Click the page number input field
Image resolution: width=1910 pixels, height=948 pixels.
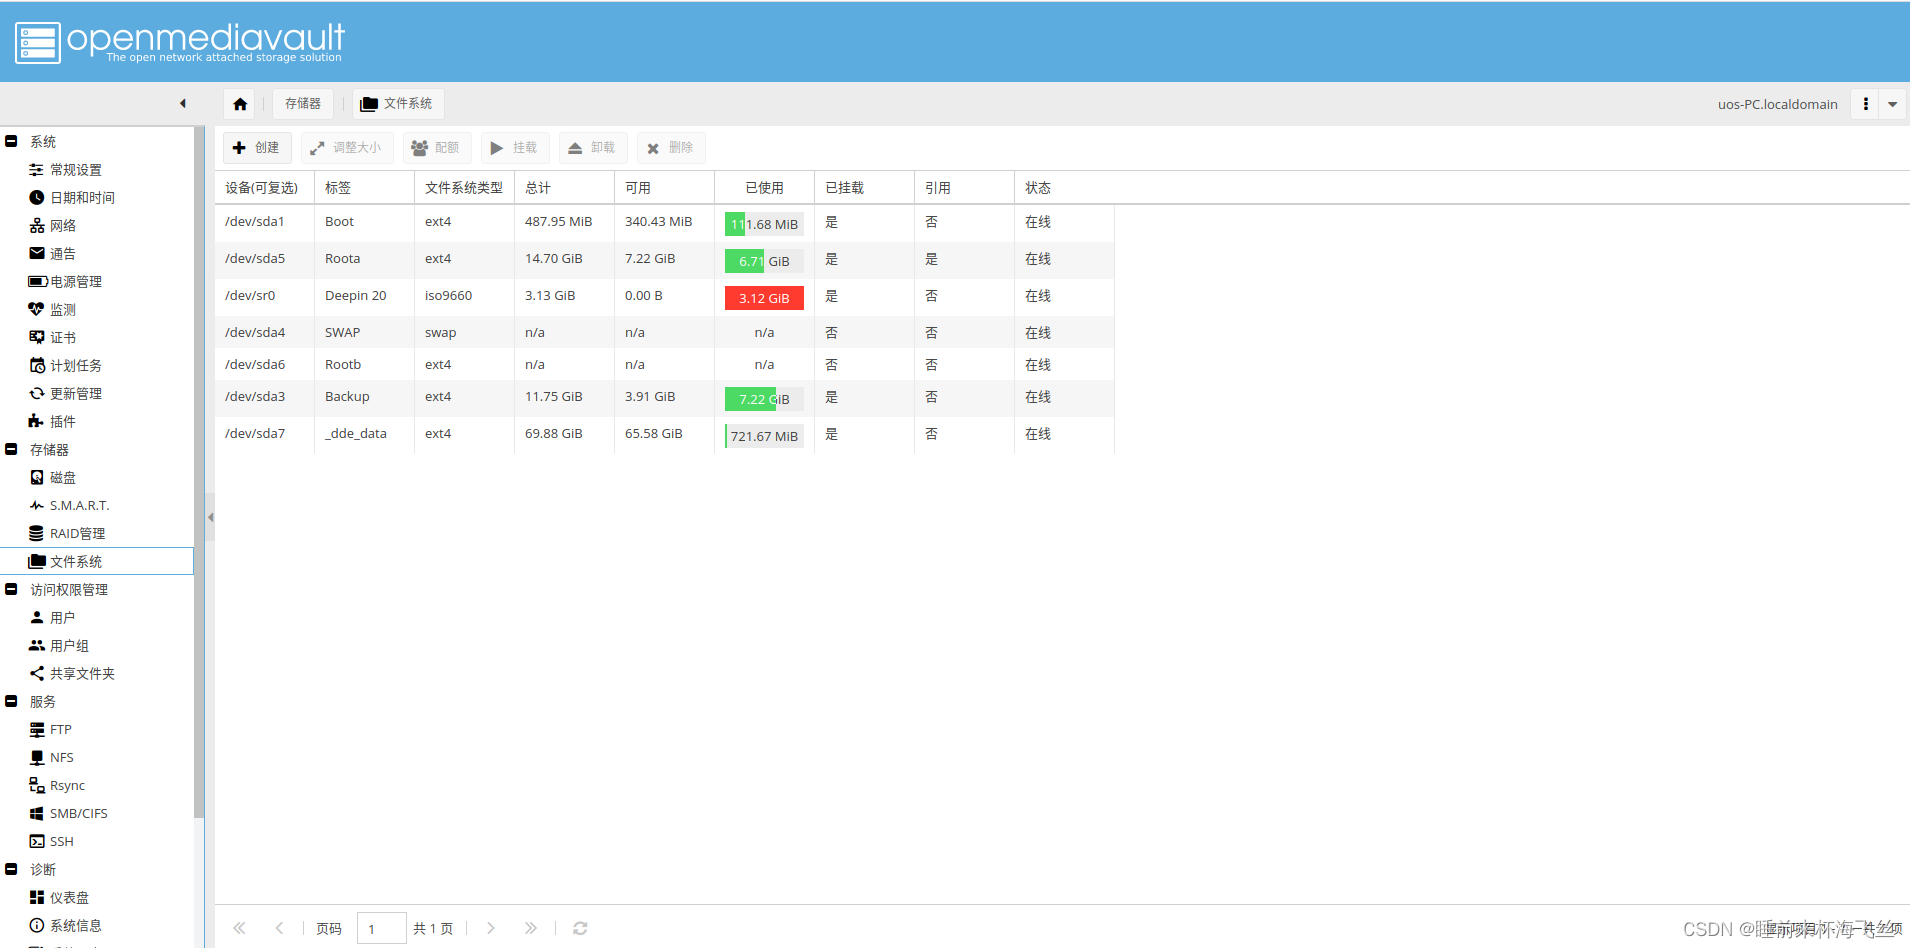tap(381, 929)
